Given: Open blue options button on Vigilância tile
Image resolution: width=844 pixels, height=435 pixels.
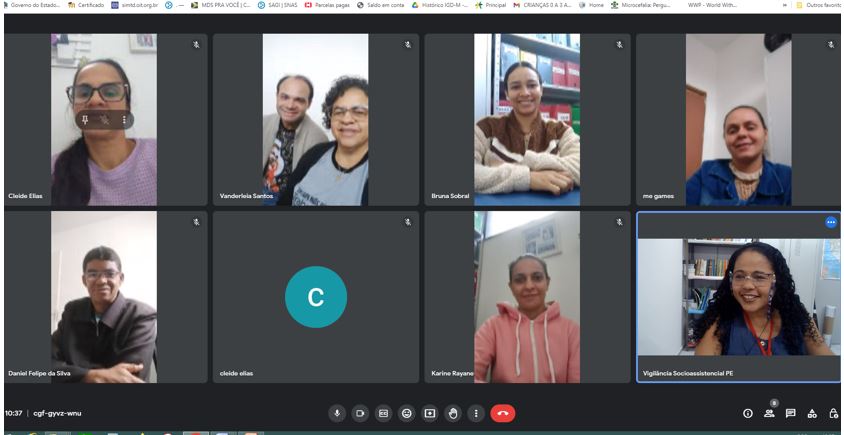Looking at the screenshot, I should (830, 222).
